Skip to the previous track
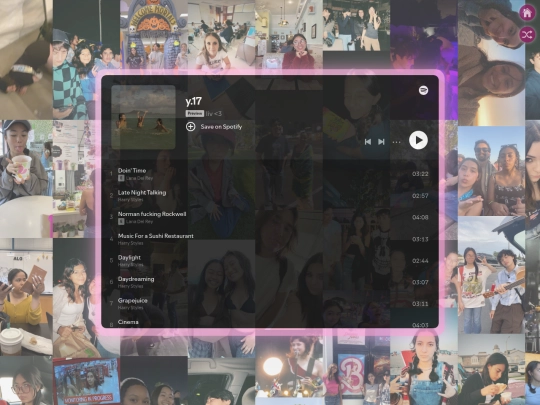Viewport: 540px width, 405px height. pos(368,142)
